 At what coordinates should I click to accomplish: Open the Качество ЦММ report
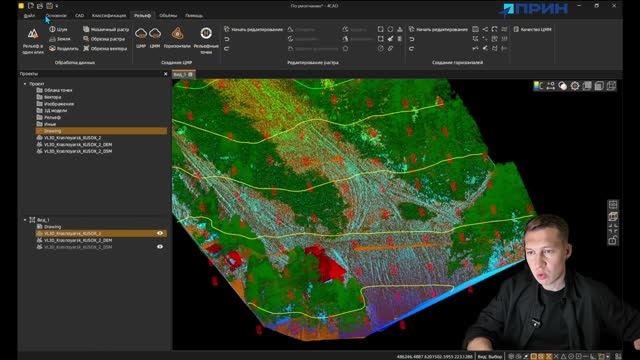click(533, 29)
